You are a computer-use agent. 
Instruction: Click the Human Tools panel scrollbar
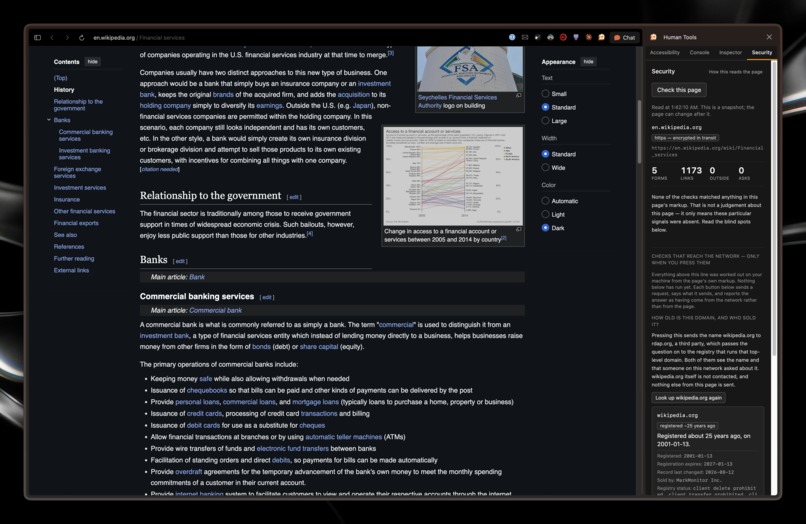[774, 206]
